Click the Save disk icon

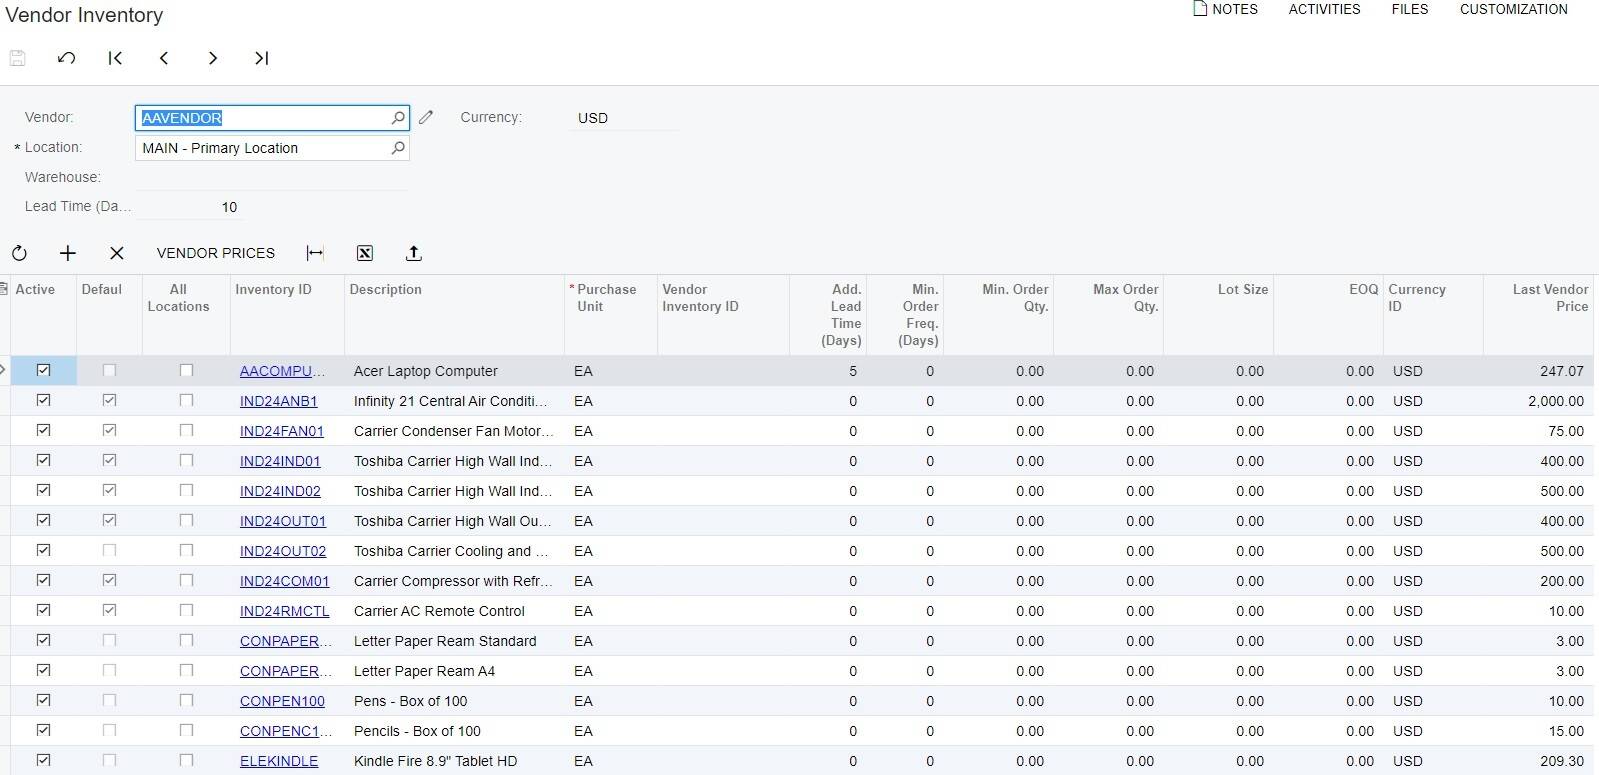click(17, 58)
